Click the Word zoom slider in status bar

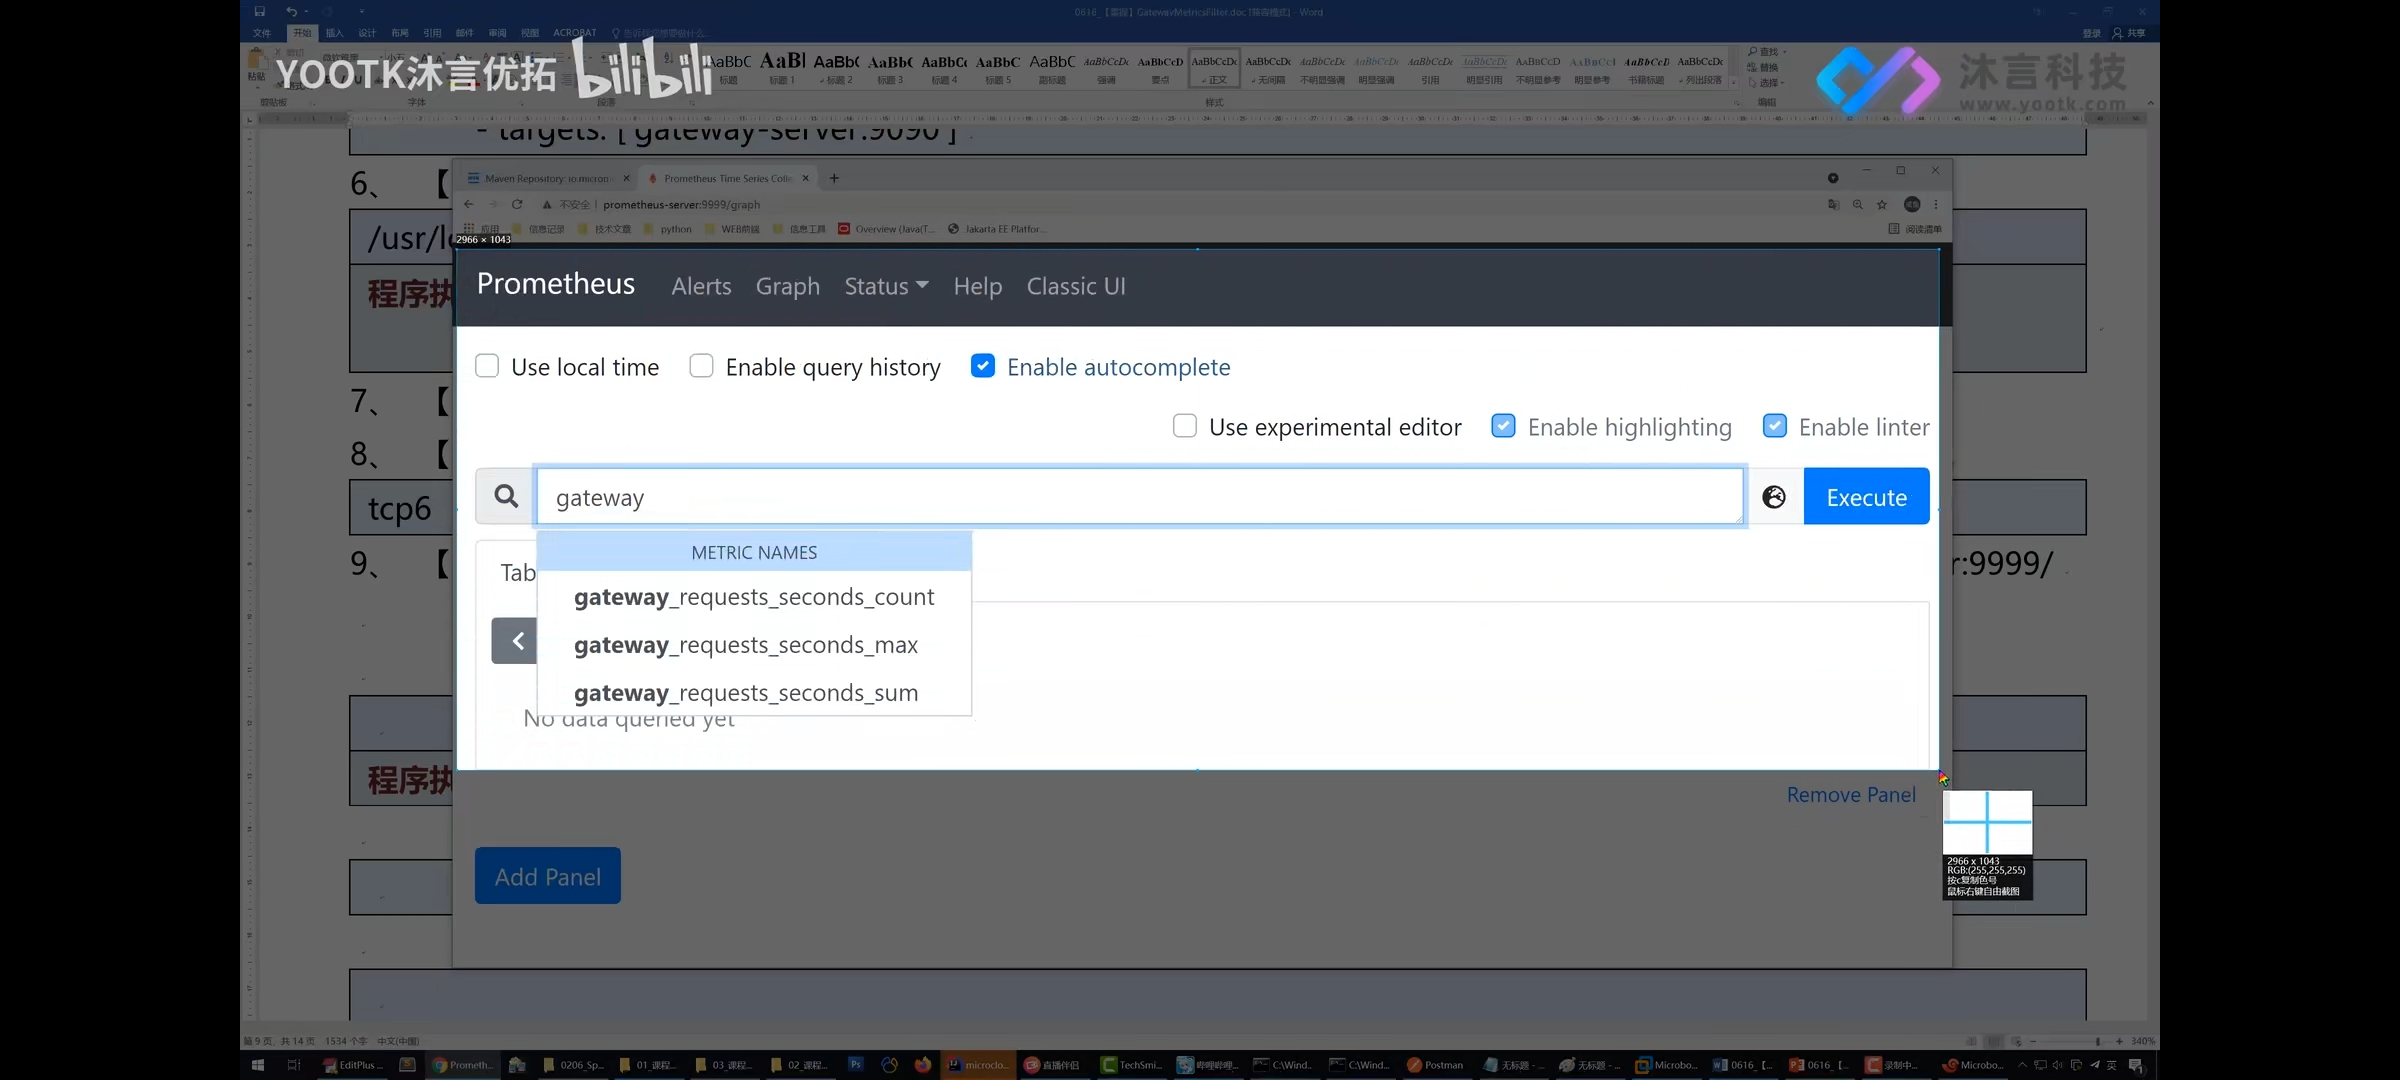(2074, 1041)
